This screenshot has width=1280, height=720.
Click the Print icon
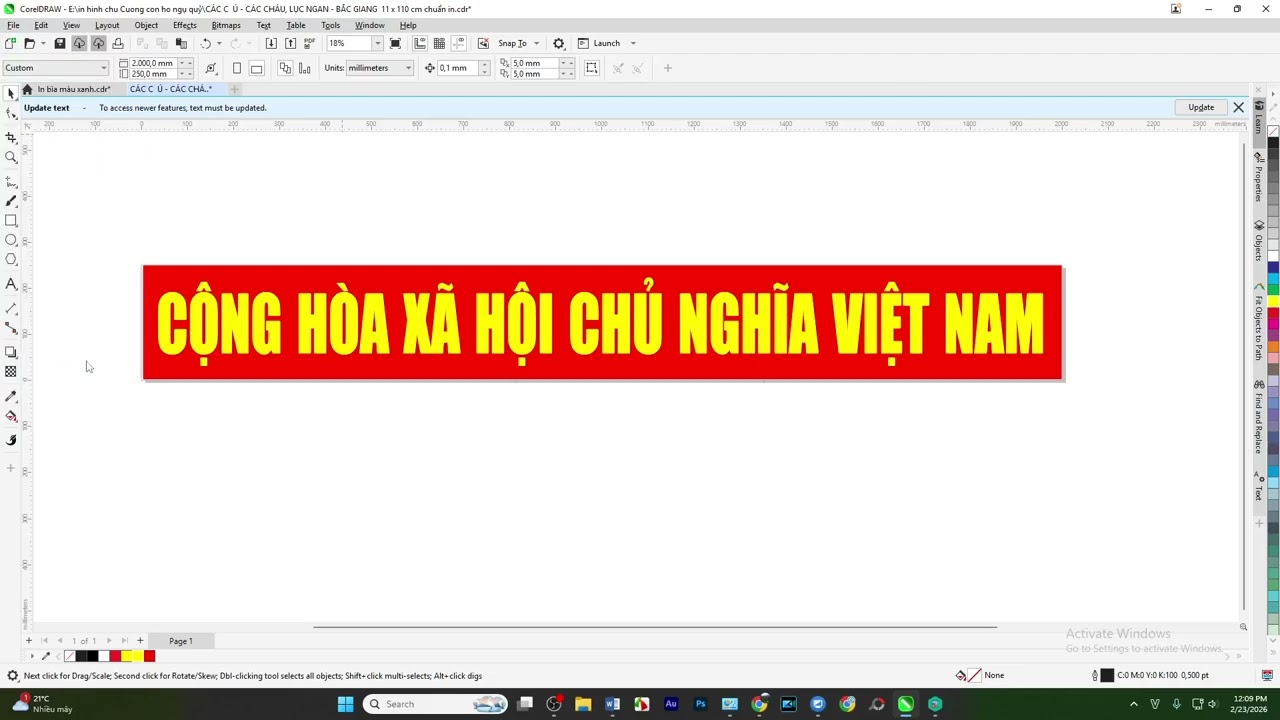click(118, 43)
